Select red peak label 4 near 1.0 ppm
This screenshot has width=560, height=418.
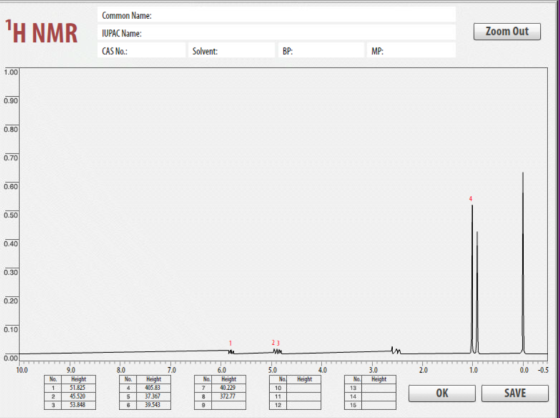click(x=471, y=199)
